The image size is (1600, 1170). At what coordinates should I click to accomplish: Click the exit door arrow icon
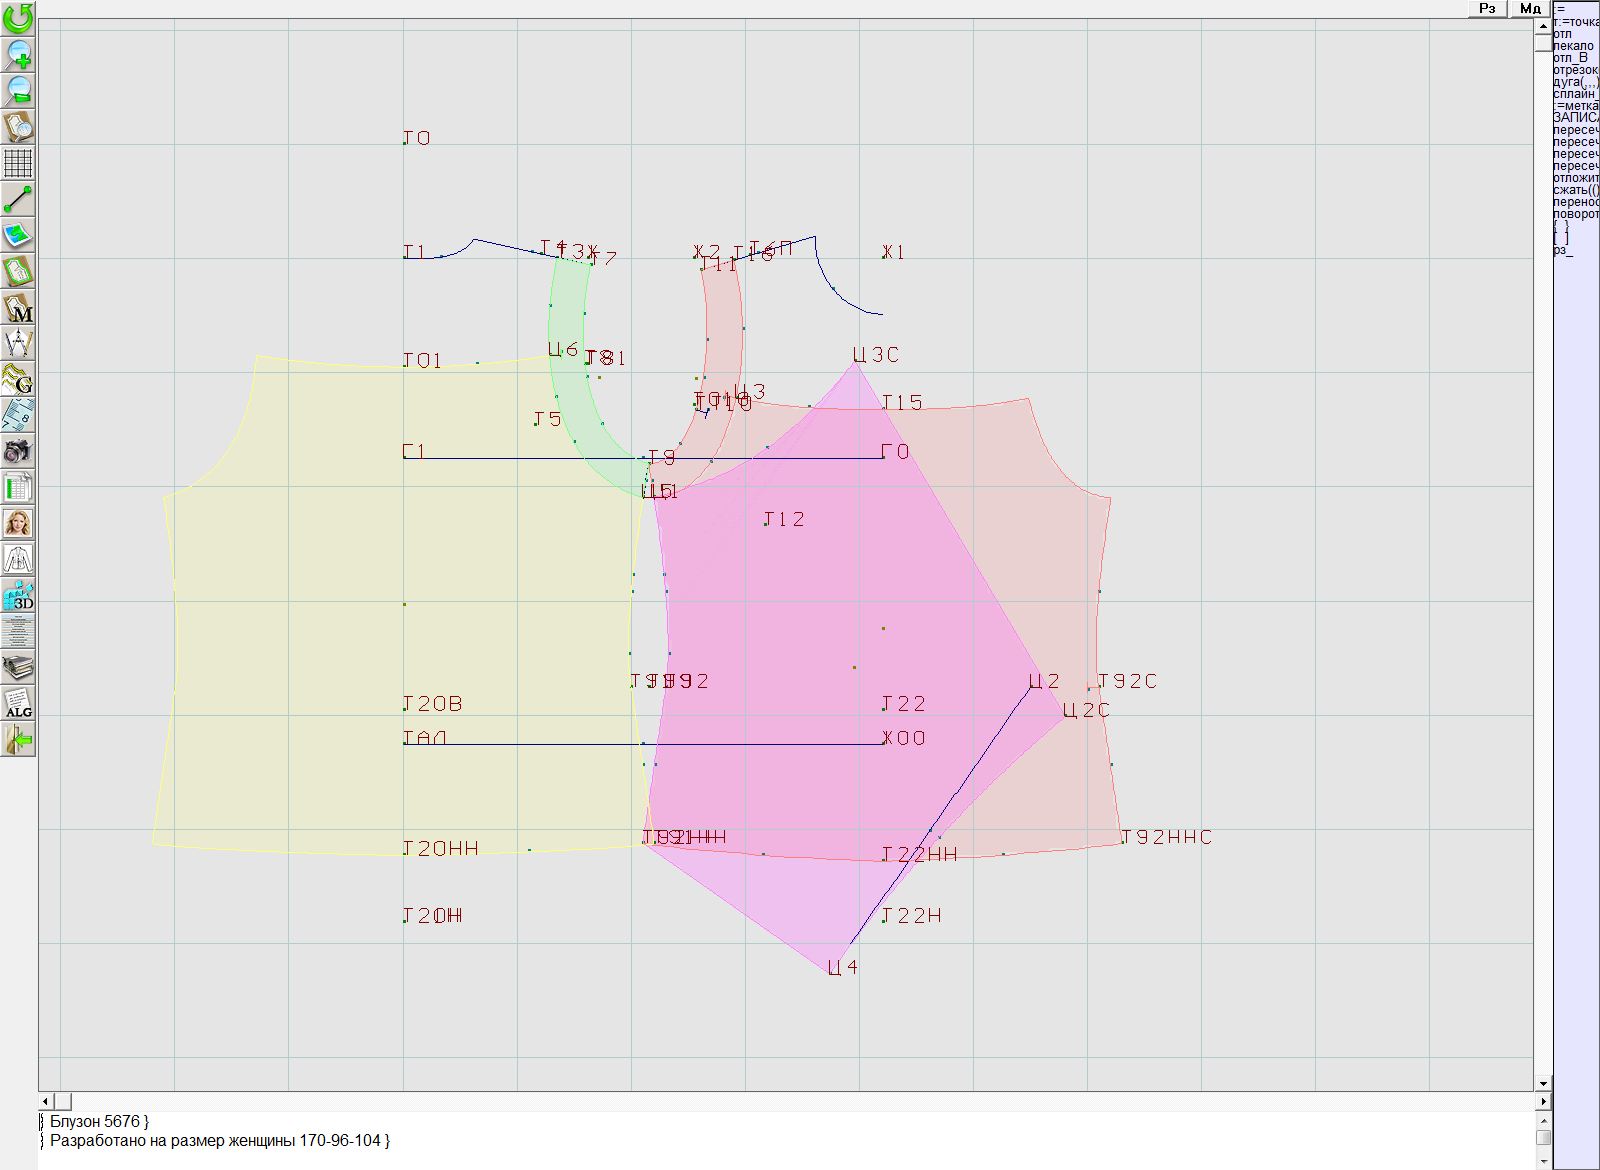[18, 739]
